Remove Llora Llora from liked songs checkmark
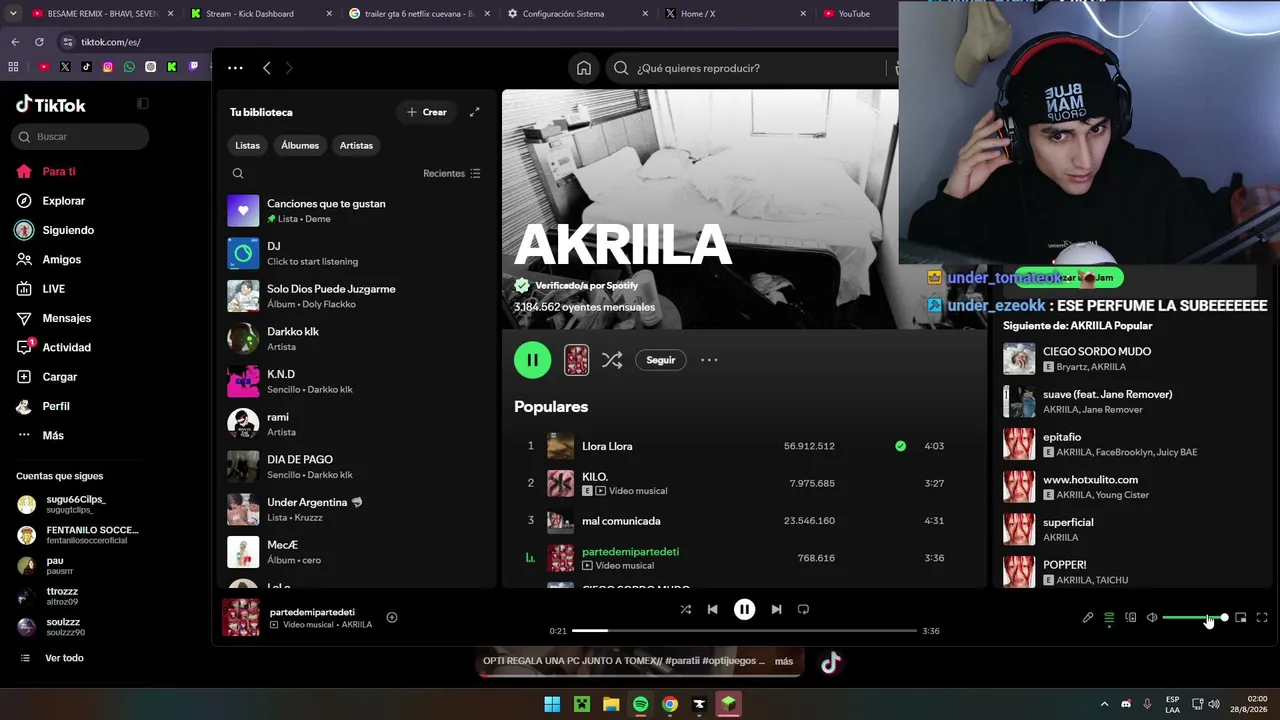 coord(901,446)
